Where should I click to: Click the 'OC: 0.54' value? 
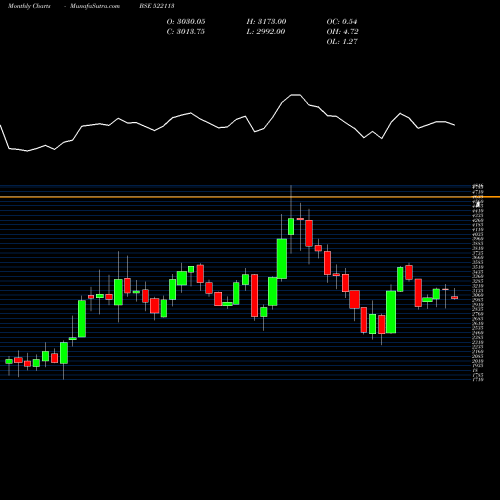coord(342,22)
